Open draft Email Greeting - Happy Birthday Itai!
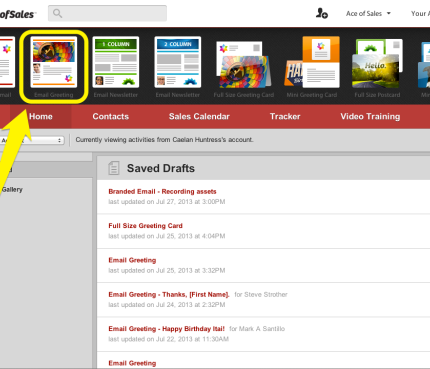The height and width of the screenshot is (369, 430). point(166,329)
